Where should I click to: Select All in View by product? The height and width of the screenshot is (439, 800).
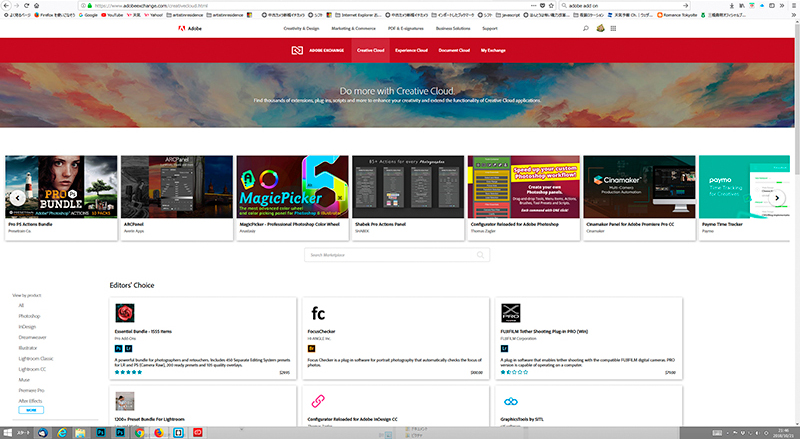[21, 305]
